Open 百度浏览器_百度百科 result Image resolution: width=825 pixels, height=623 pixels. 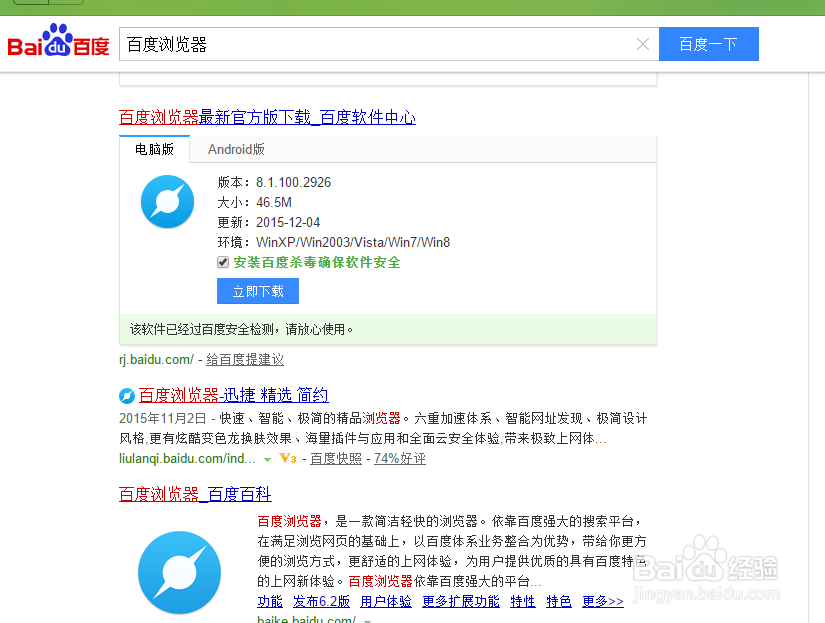195,494
